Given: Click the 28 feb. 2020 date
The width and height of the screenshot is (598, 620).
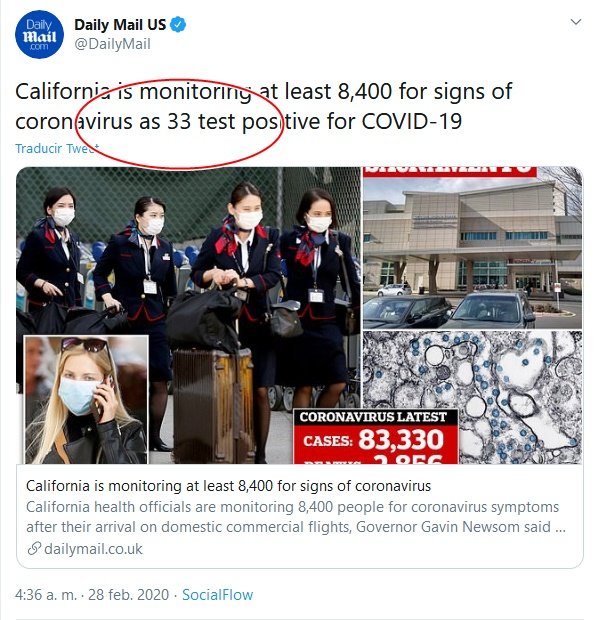Looking at the screenshot, I should click(x=128, y=595).
